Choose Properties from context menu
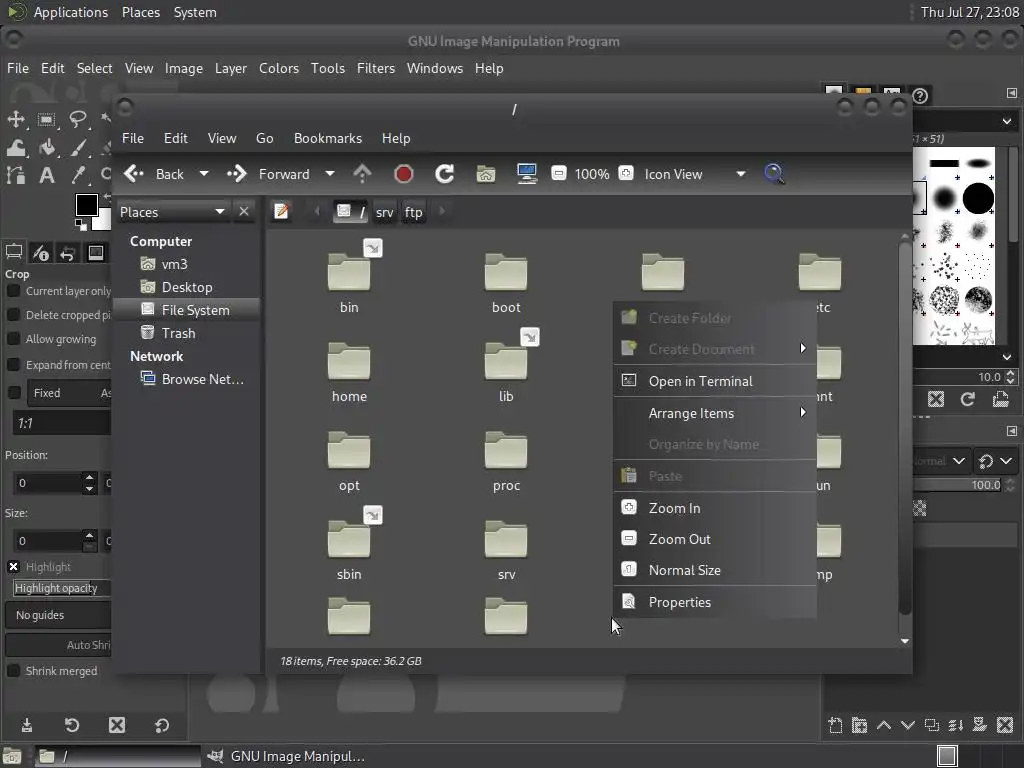This screenshot has width=1024, height=768. [715, 602]
